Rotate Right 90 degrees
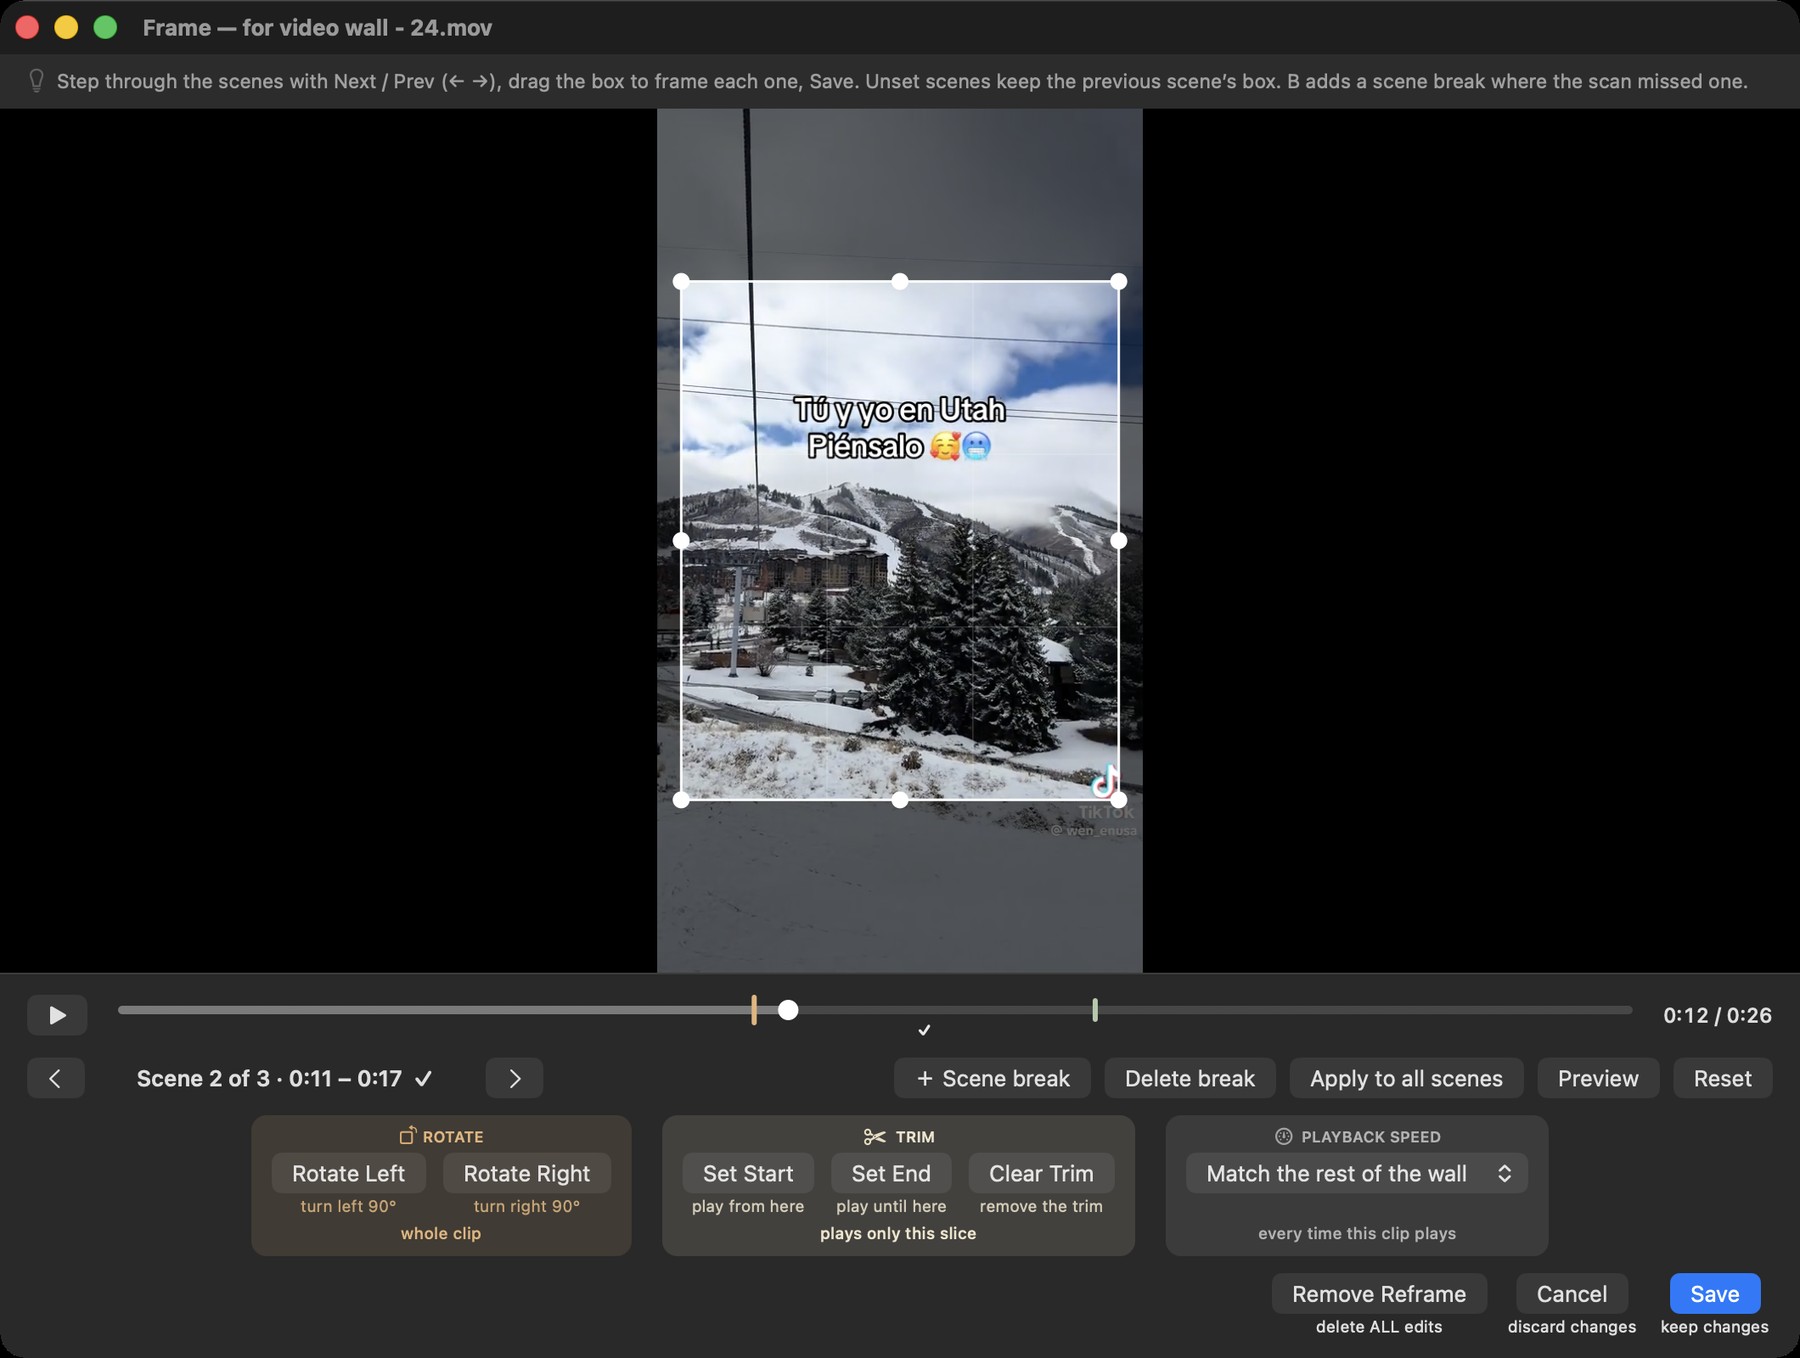This screenshot has width=1800, height=1358. tap(527, 1173)
